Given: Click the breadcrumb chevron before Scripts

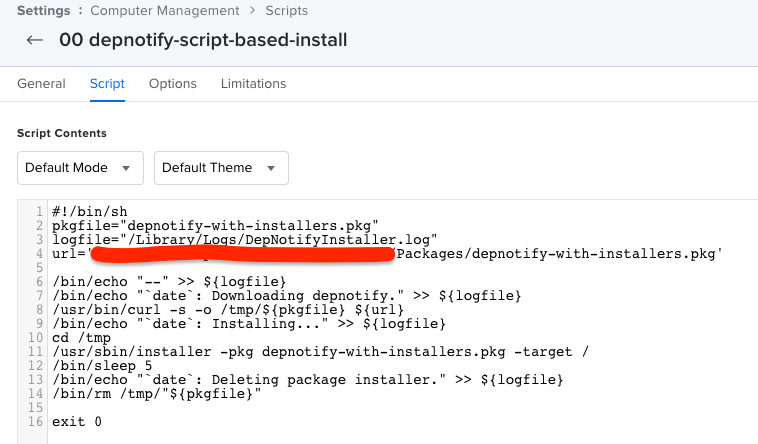Looking at the screenshot, I should pyautogui.click(x=252, y=11).
